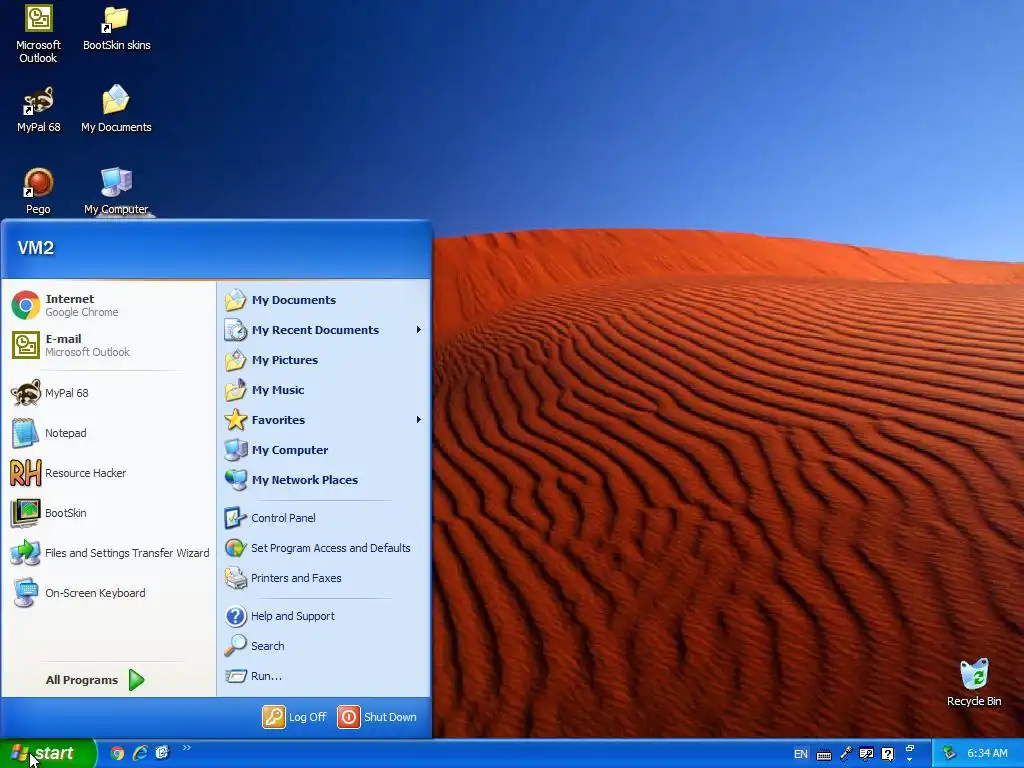Open Notepad from the Start menu
This screenshot has height=768, width=1024.
[108, 433]
